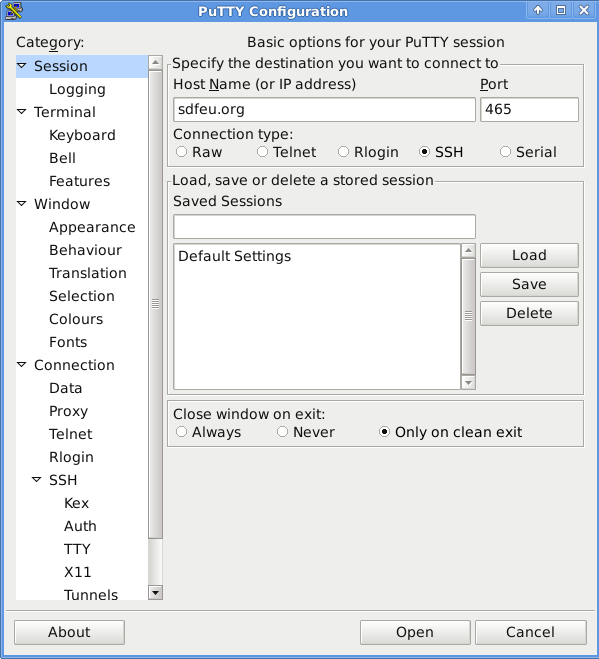The height and width of the screenshot is (659, 599).
Task: Click the category tree scrollbar thumb
Action: click(156, 304)
